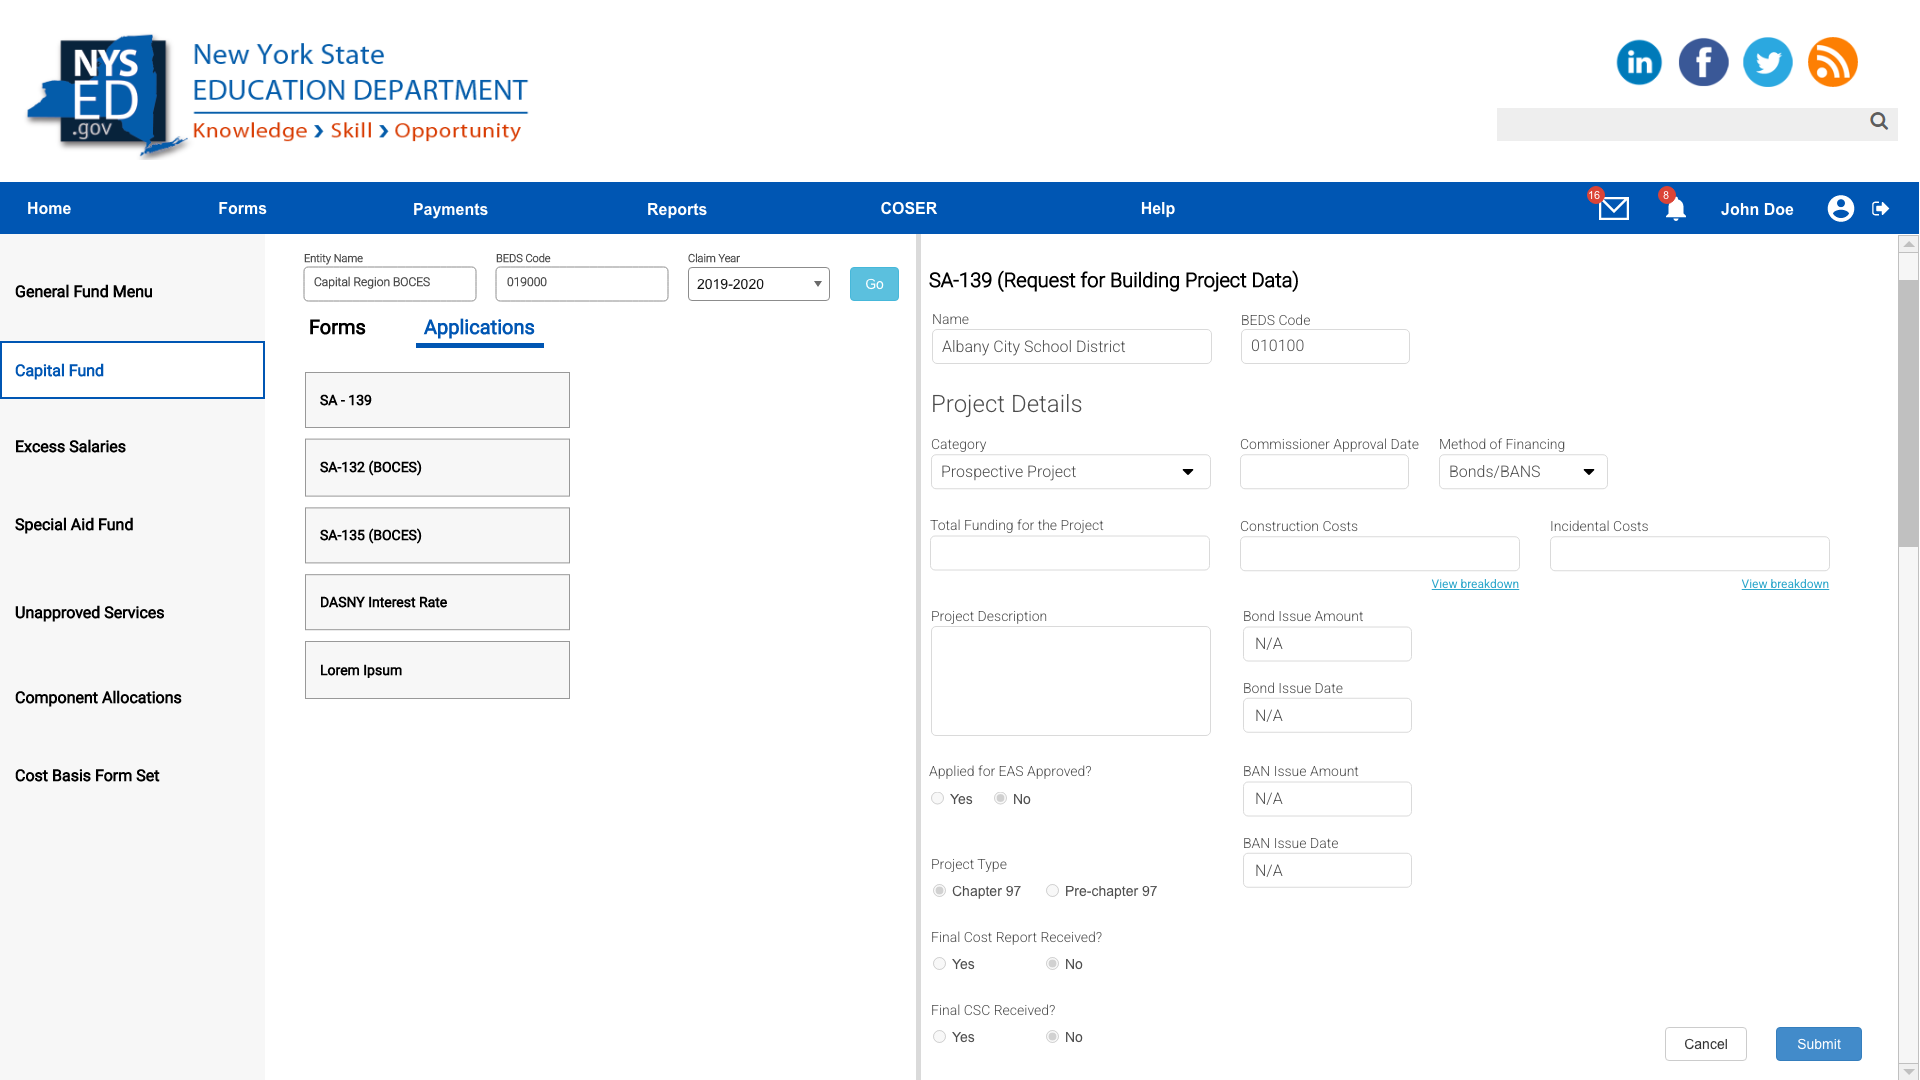Open the Method of Financing dropdown

(x=1522, y=472)
